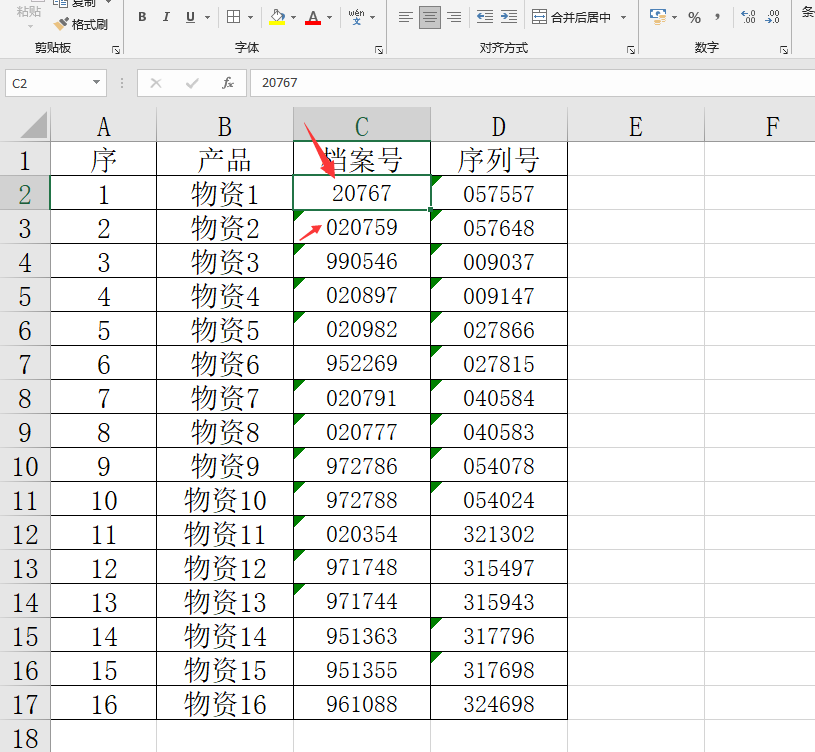Select column F header
The width and height of the screenshot is (815, 752).
pos(760,126)
